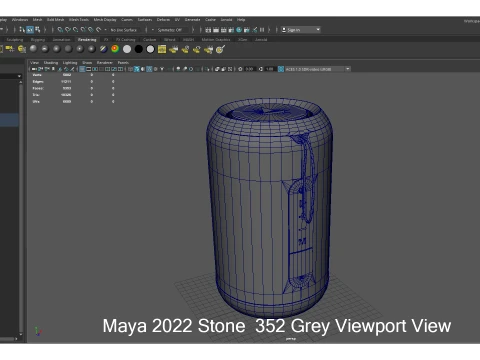Click the viewport exposure value field
Image resolution: width=480 pixels, height=360 pixels.
coord(249,69)
